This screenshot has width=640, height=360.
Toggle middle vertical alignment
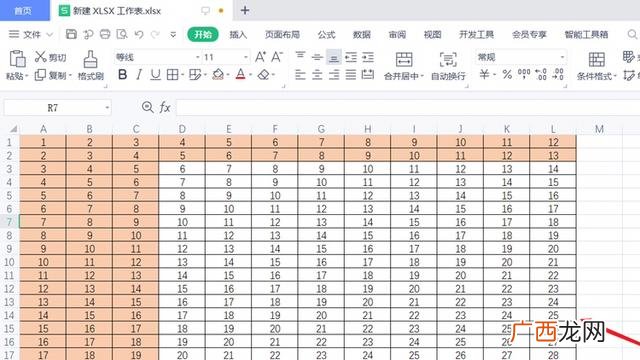(x=317, y=57)
